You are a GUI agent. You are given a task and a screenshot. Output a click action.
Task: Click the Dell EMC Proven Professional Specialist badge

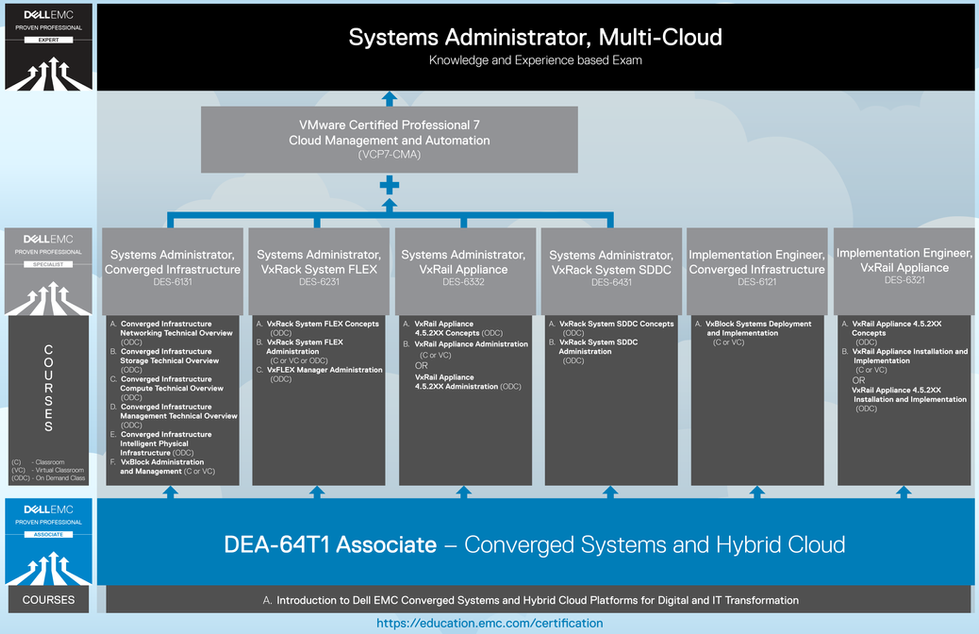(x=49, y=271)
